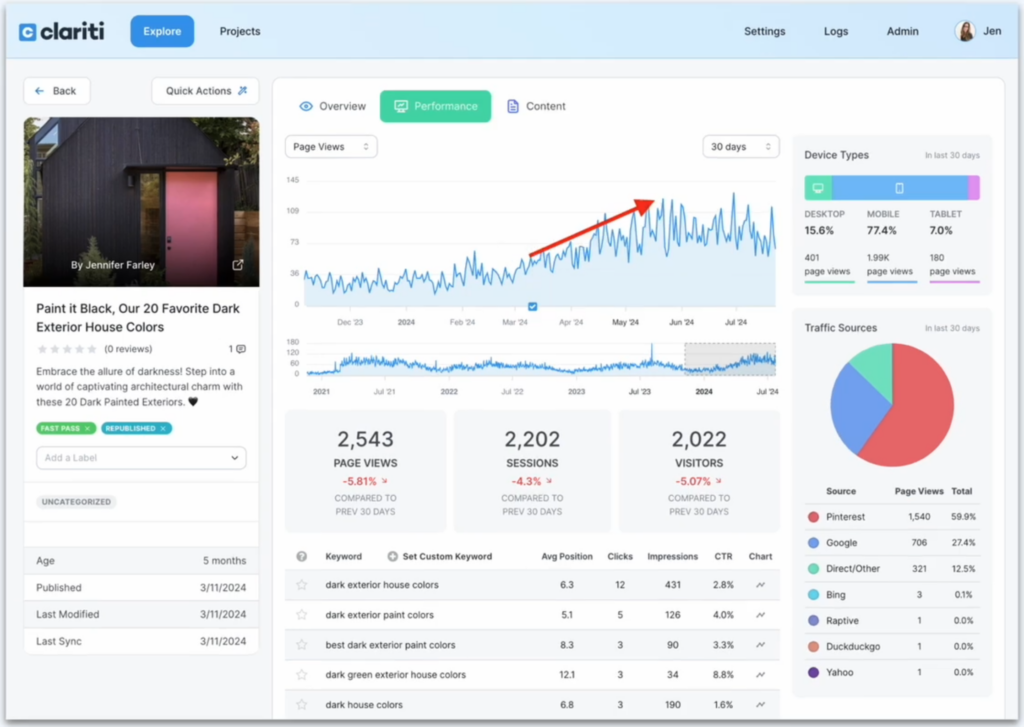Open the Add a Label dropdown

(141, 458)
